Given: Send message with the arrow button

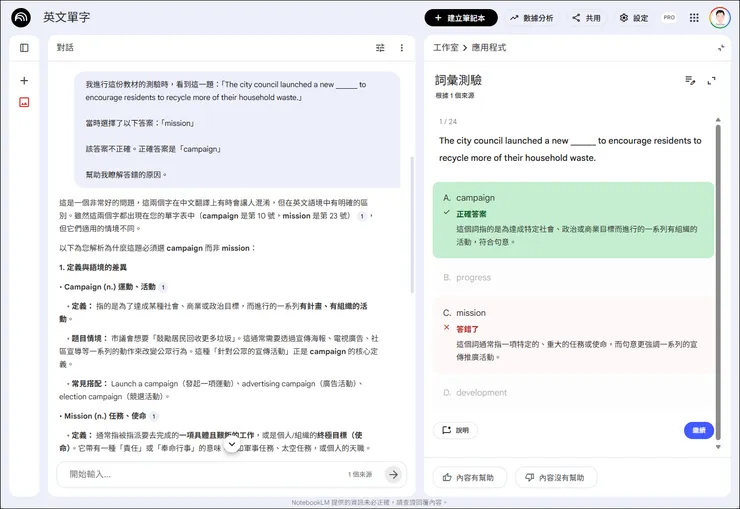Looking at the screenshot, I should [393, 474].
